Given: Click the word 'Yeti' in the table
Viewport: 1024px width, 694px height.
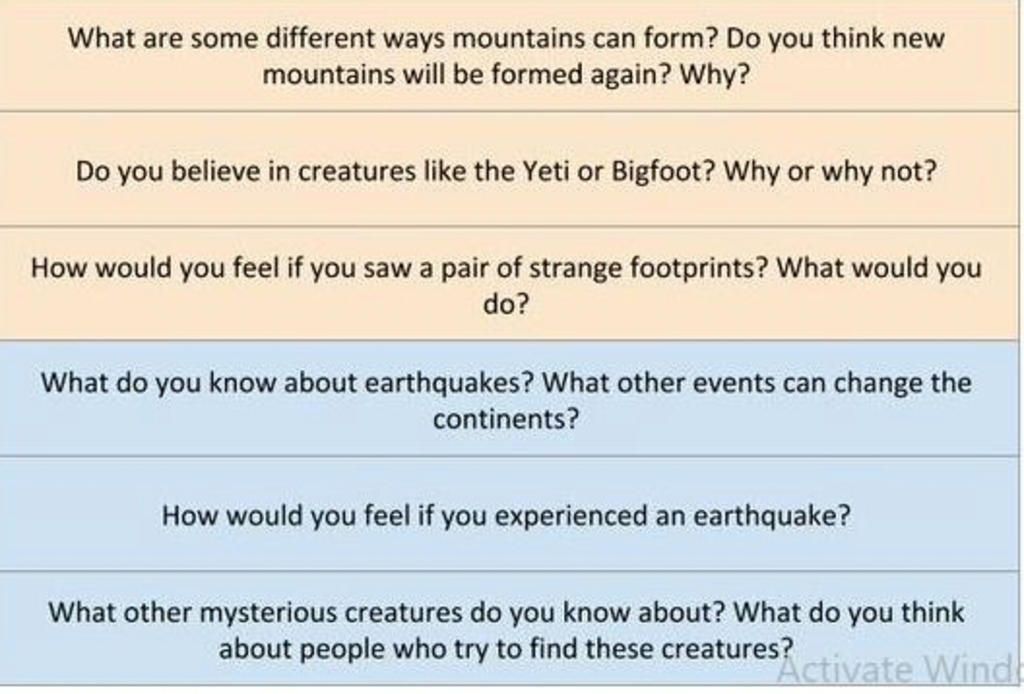Looking at the screenshot, I should click(546, 171).
